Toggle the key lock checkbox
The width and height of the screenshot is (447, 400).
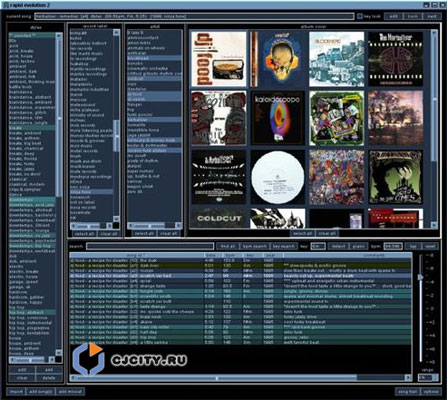pyautogui.click(x=360, y=16)
